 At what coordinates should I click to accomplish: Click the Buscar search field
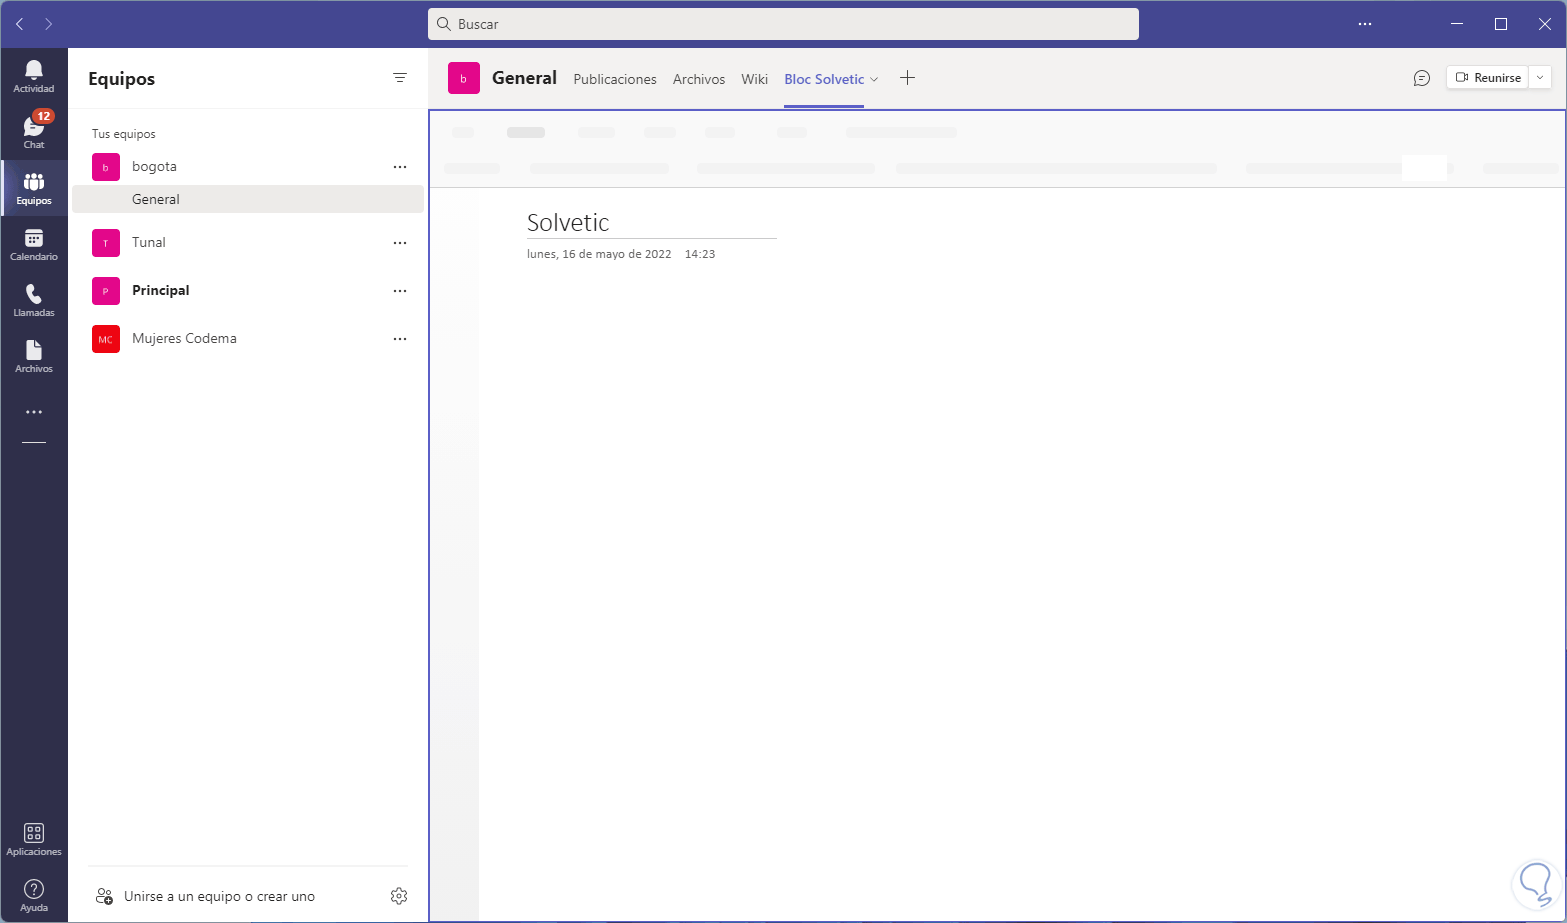783,24
